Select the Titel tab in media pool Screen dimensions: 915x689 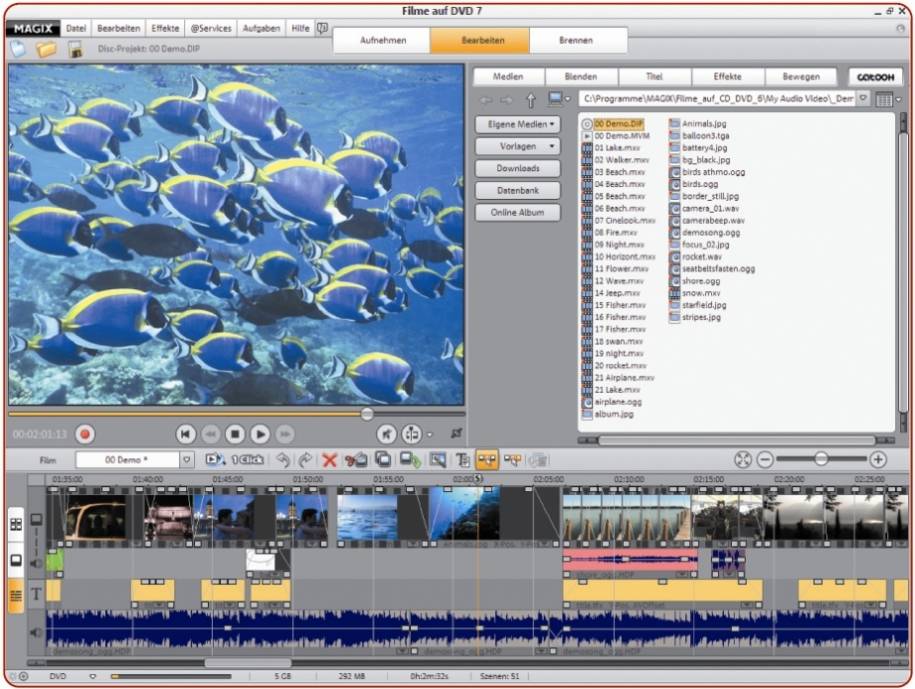pos(655,76)
